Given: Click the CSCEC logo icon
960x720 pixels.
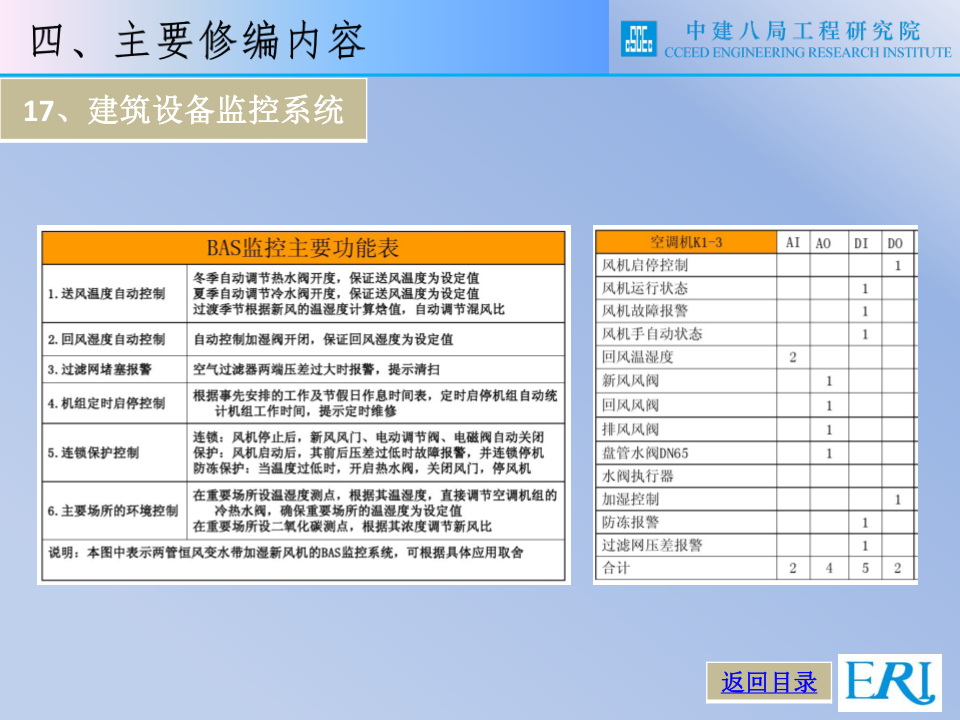Looking at the screenshot, I should tap(639, 39).
